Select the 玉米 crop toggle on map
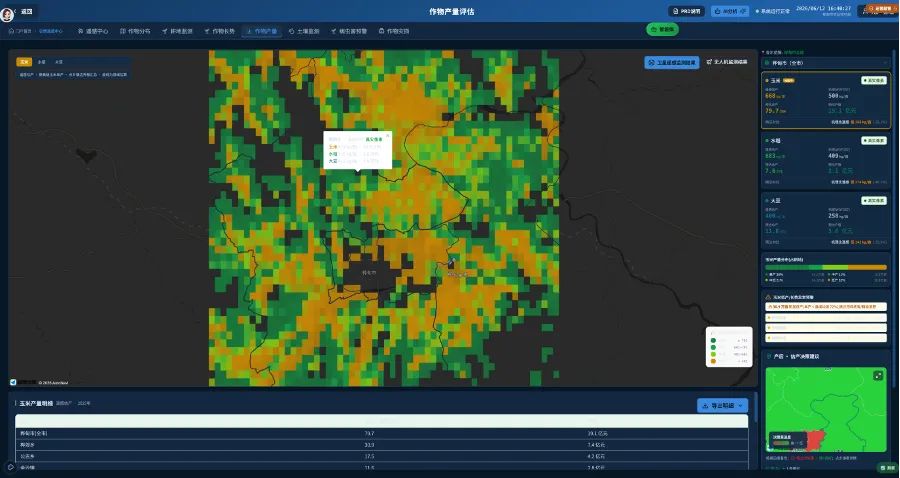This screenshot has height=478, width=900. coord(24,62)
